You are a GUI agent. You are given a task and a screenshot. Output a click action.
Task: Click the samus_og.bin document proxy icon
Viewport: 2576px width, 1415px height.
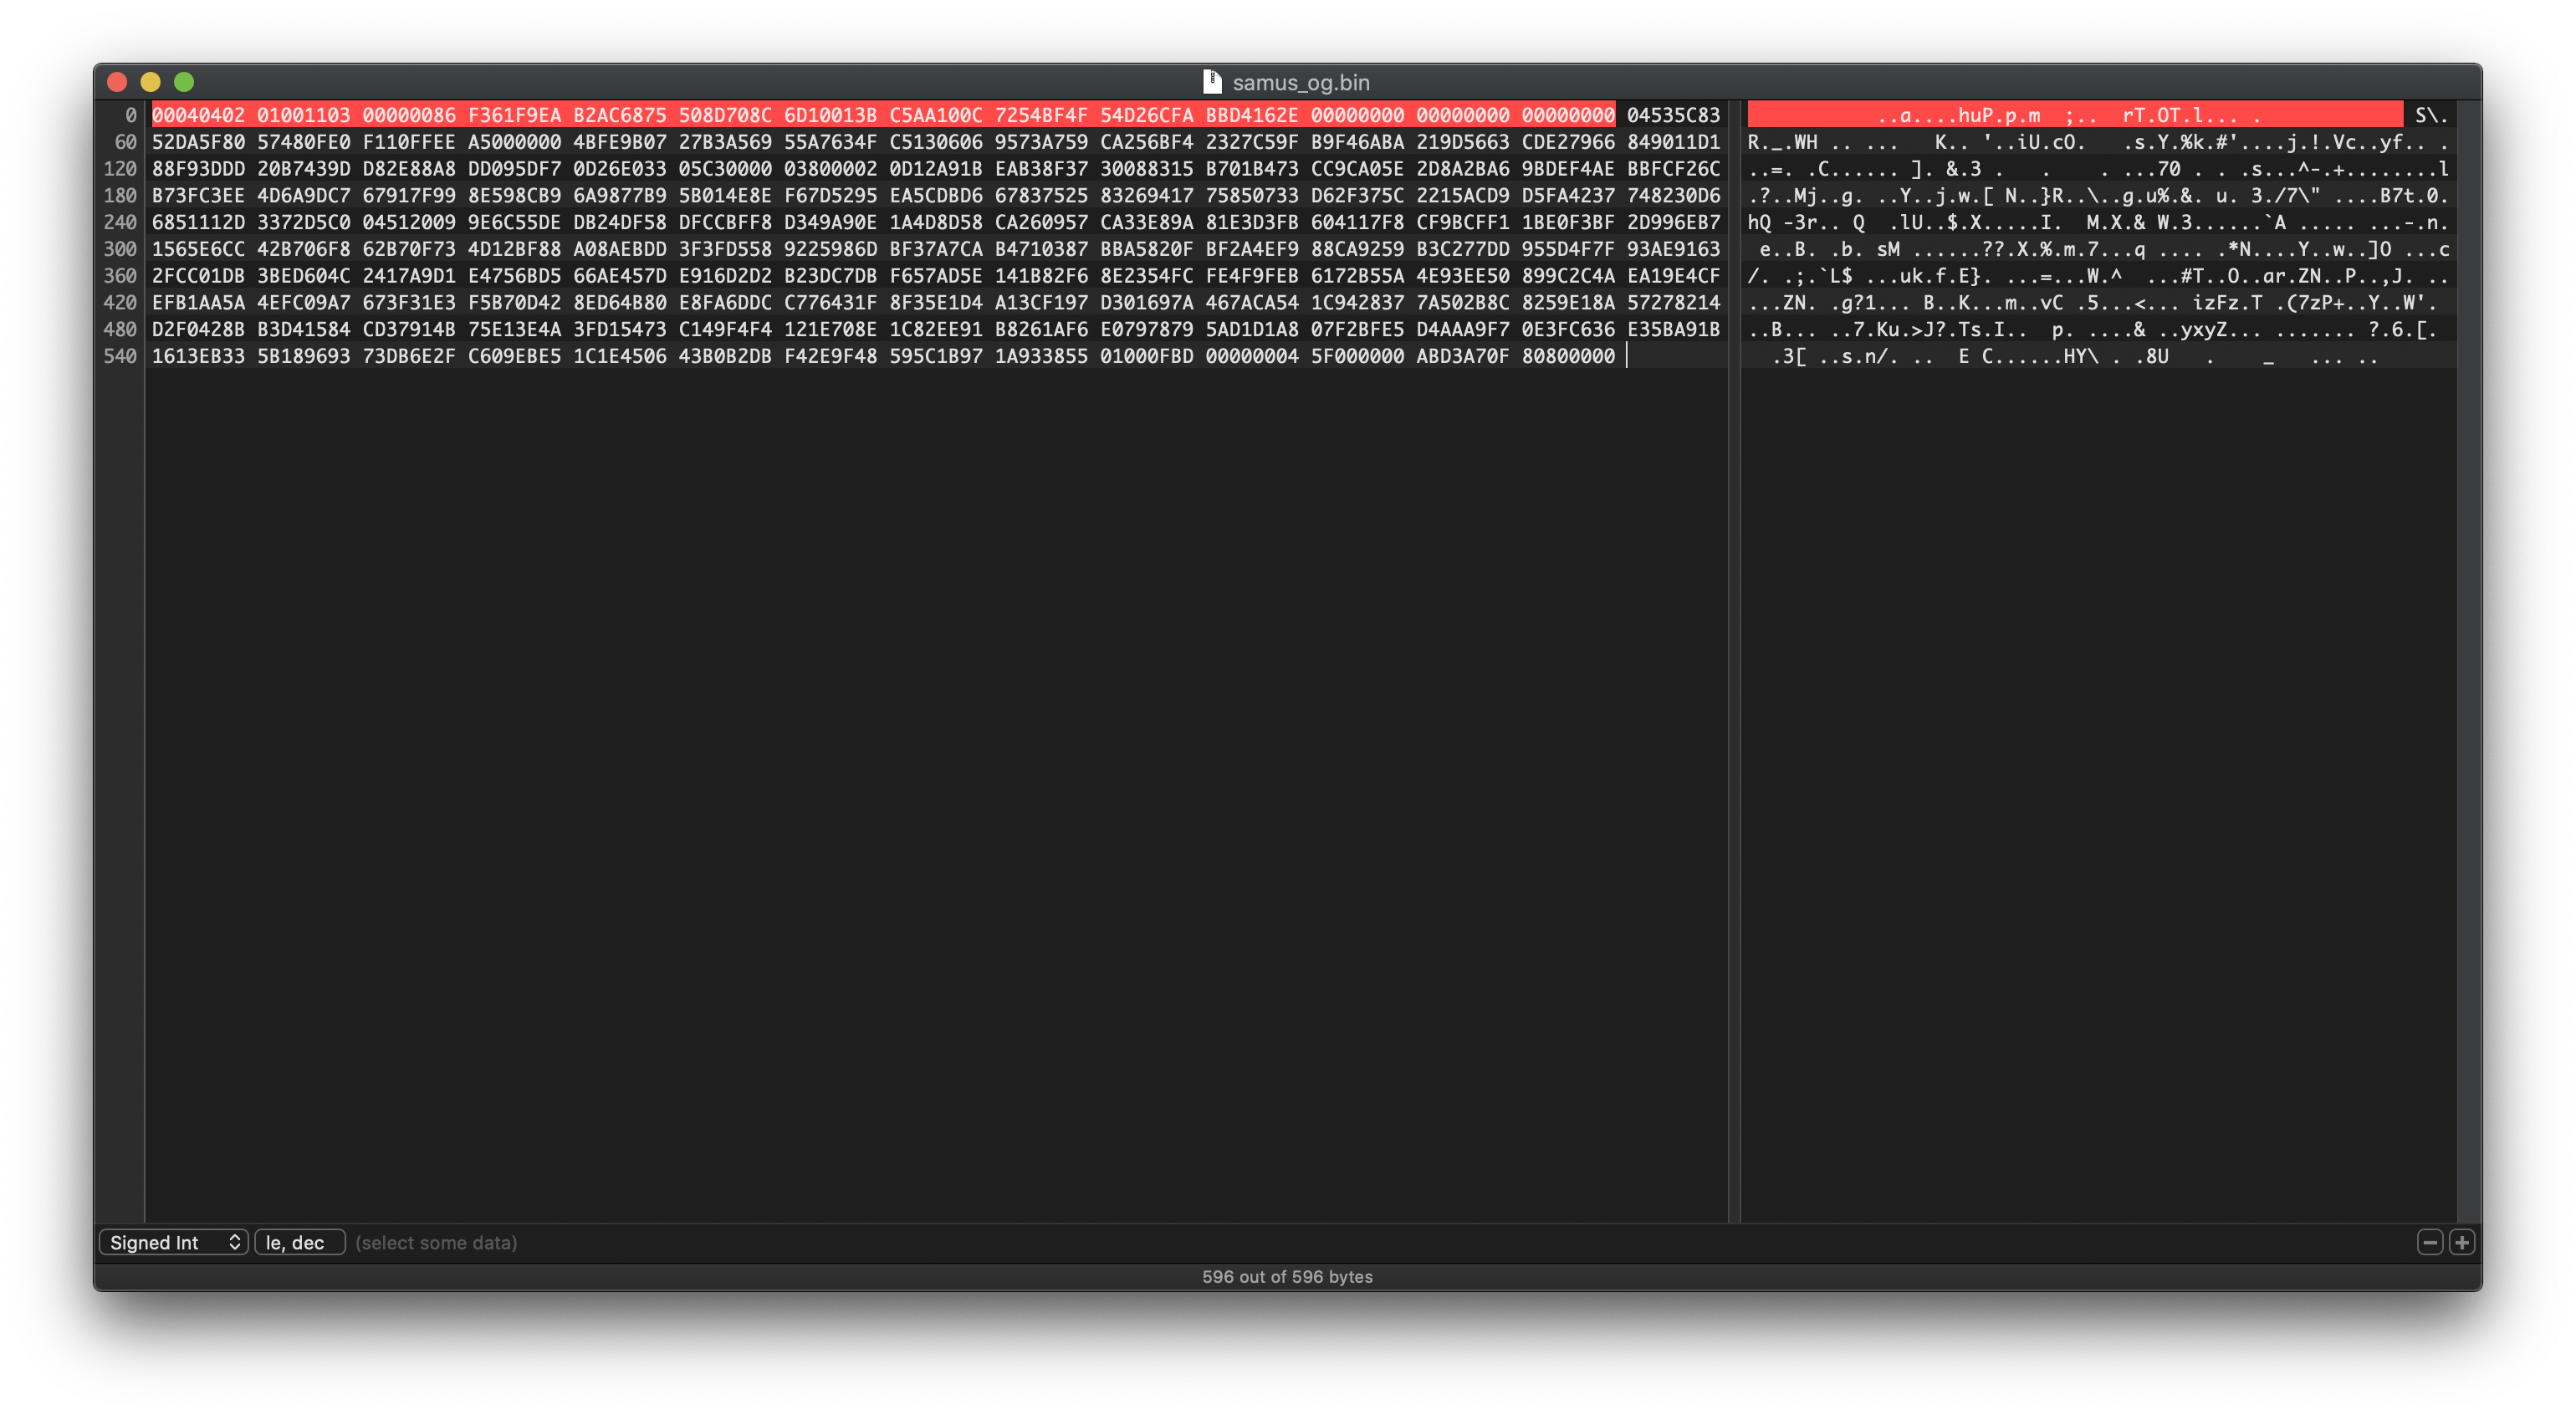pos(1212,82)
